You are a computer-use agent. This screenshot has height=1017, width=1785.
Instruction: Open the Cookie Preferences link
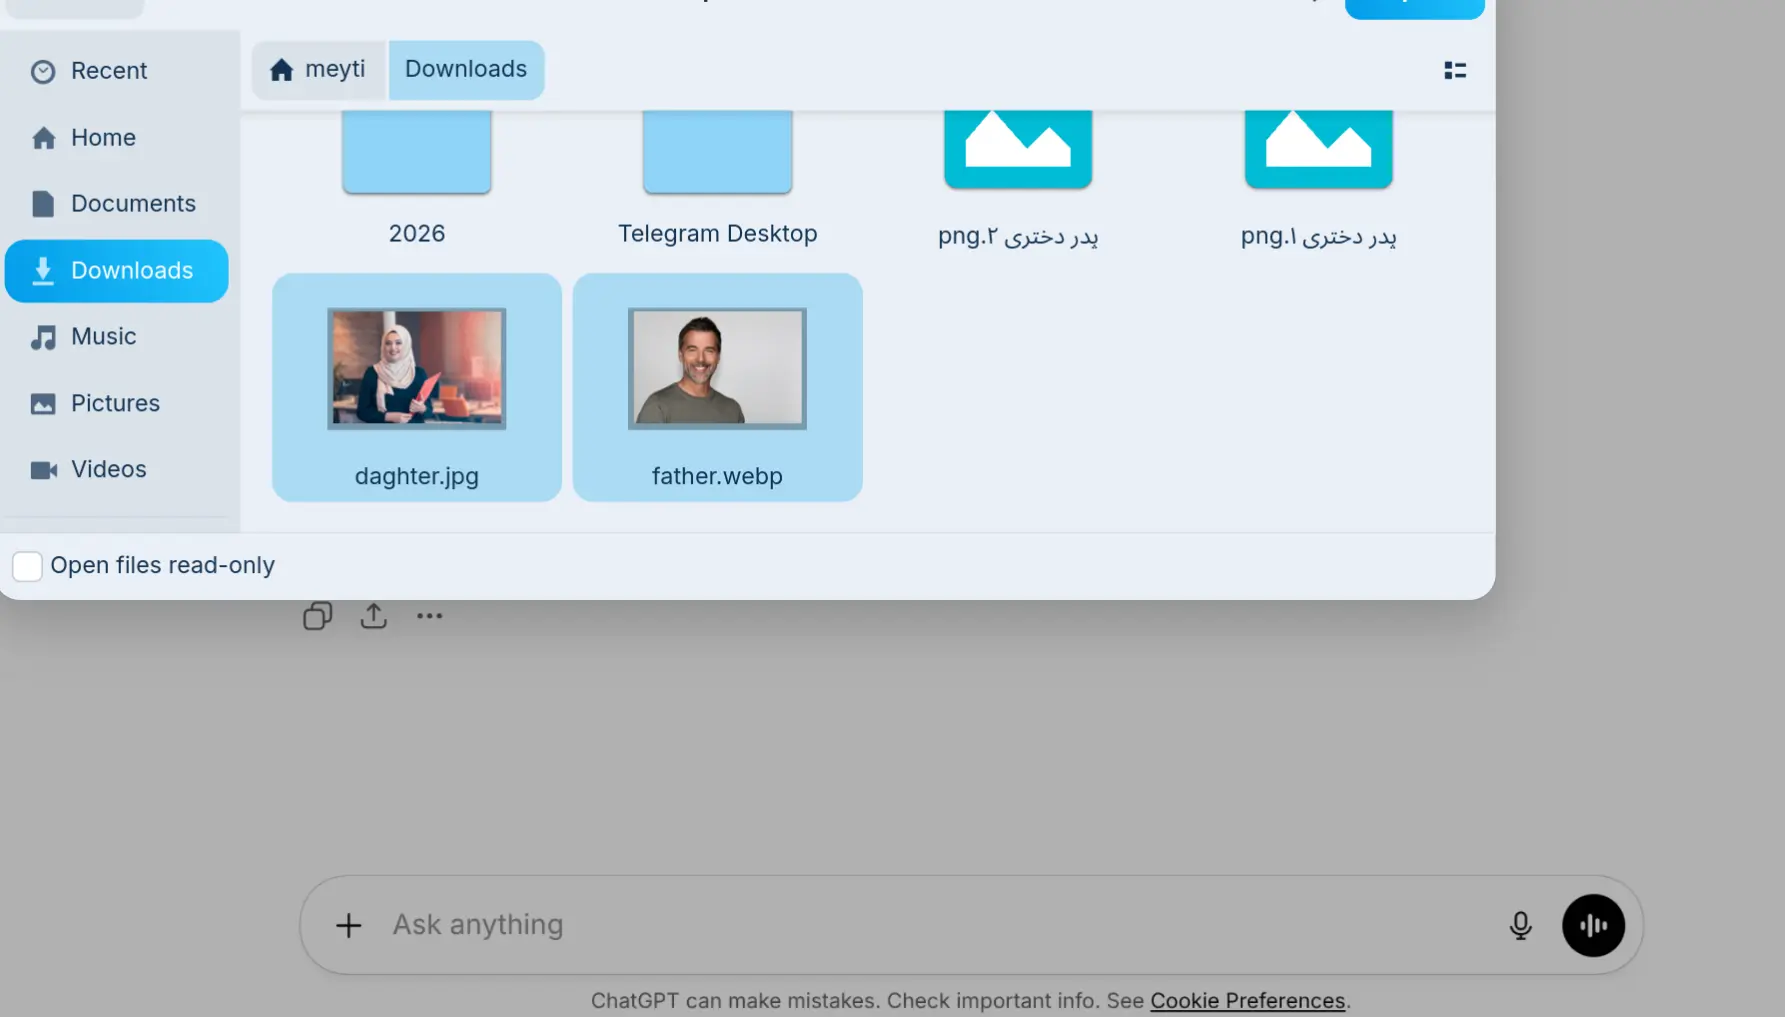tap(1248, 1000)
